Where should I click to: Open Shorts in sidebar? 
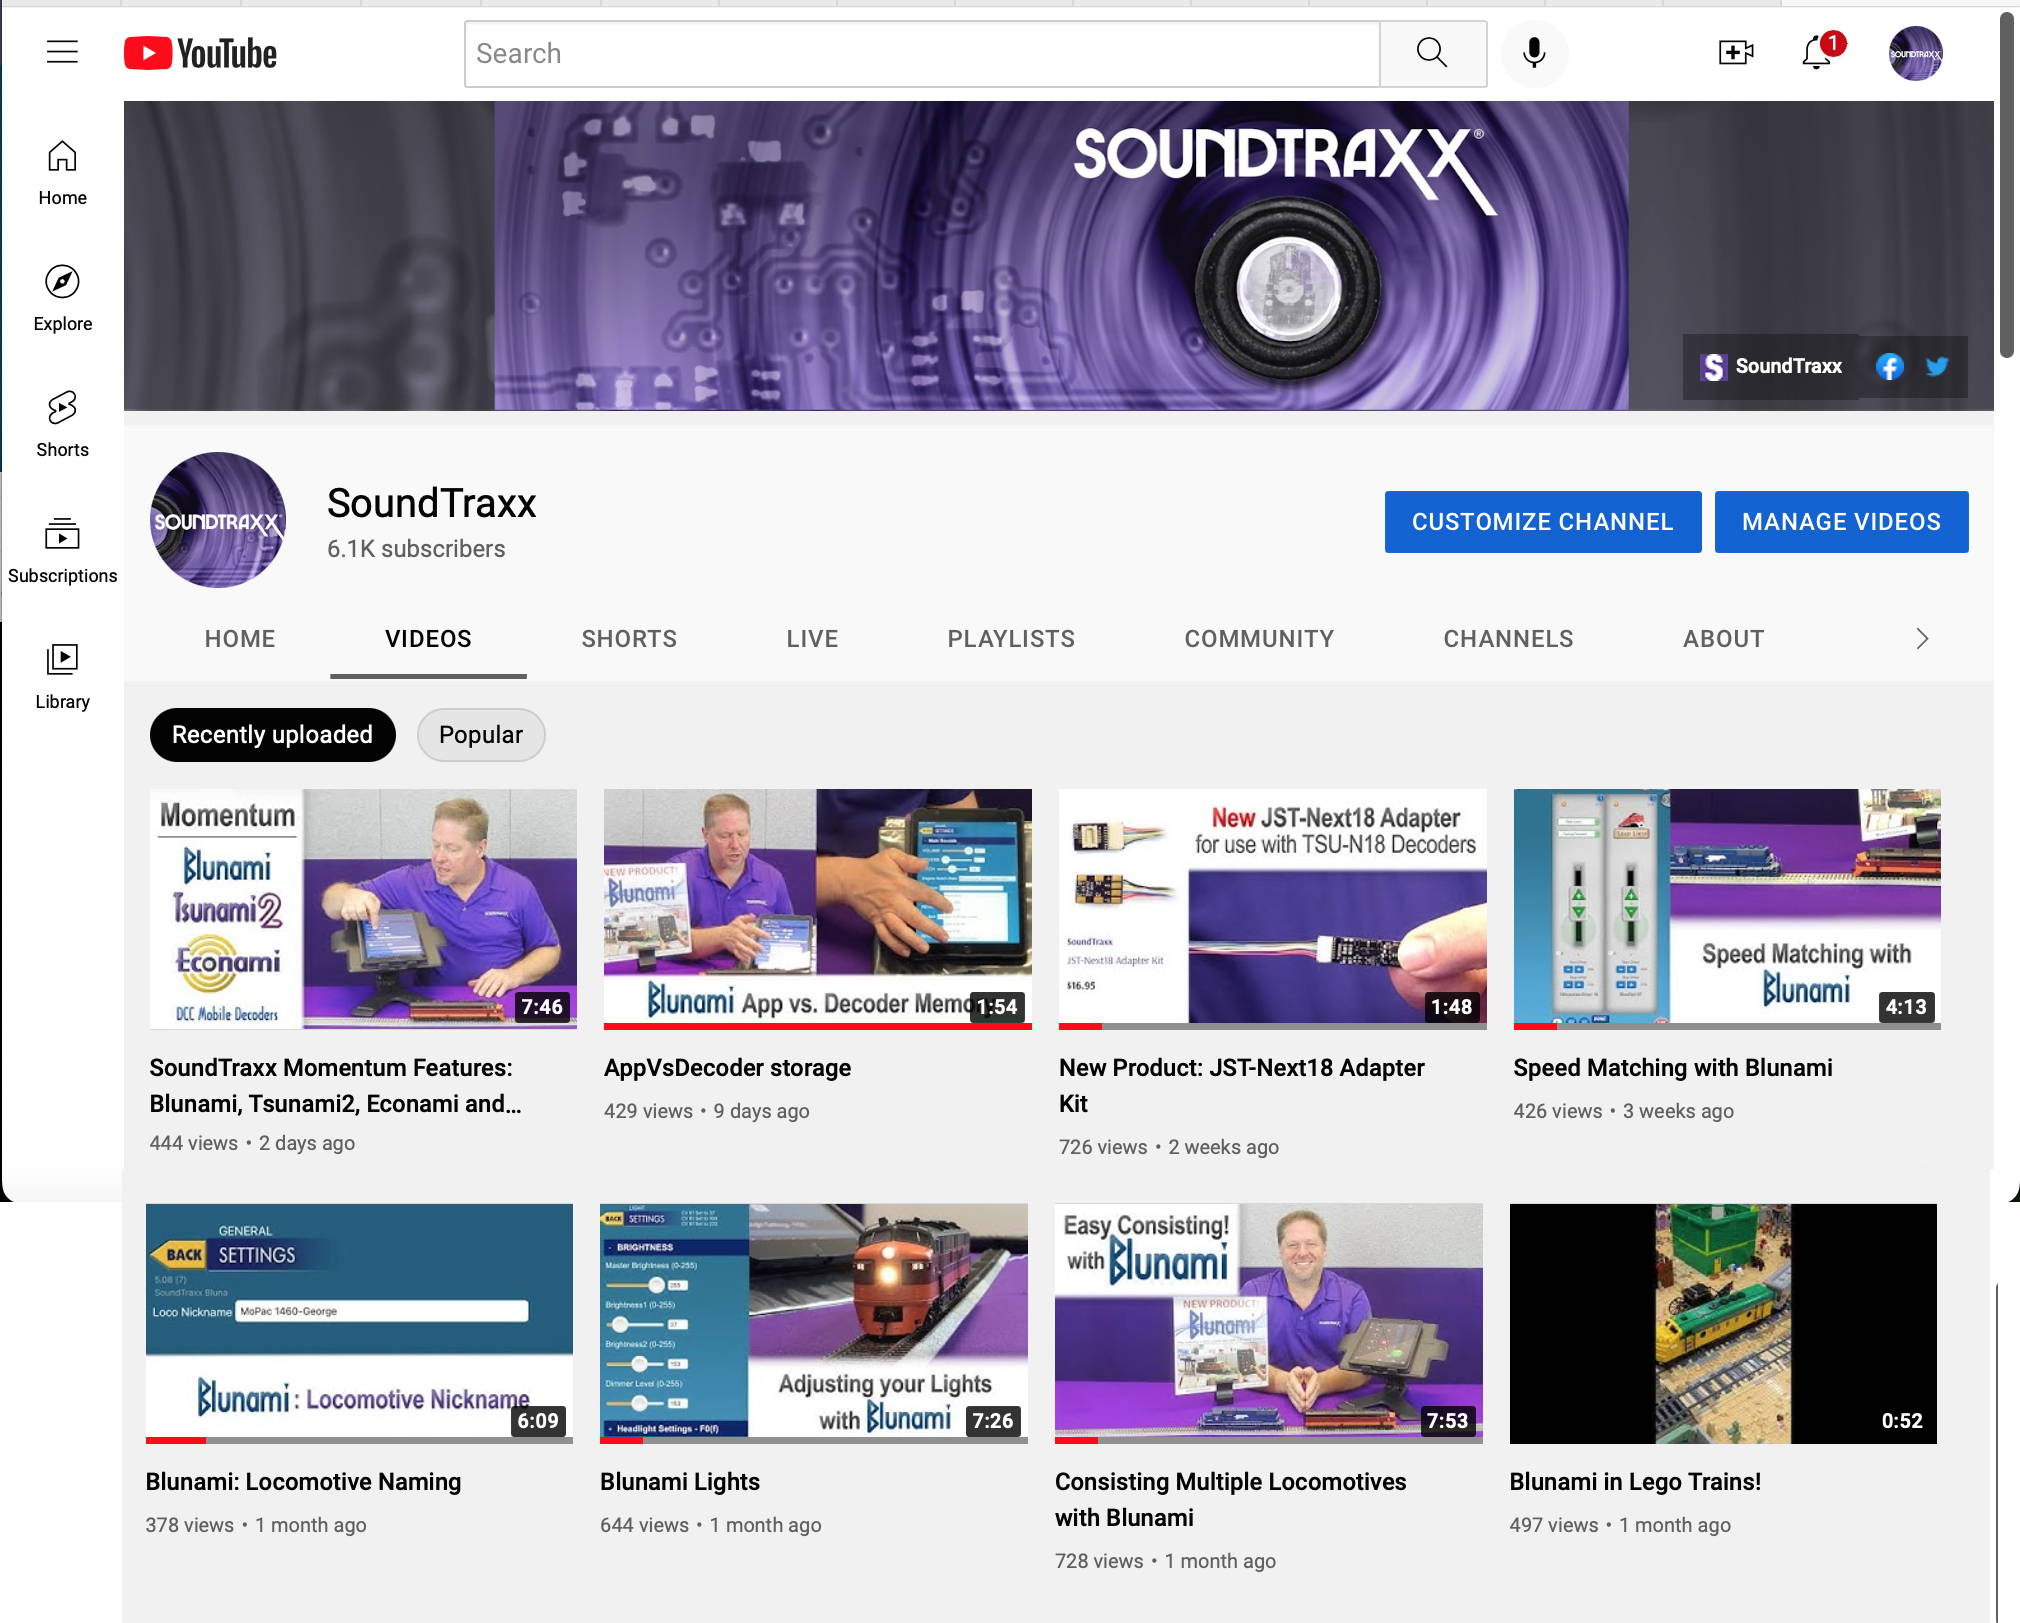point(62,424)
